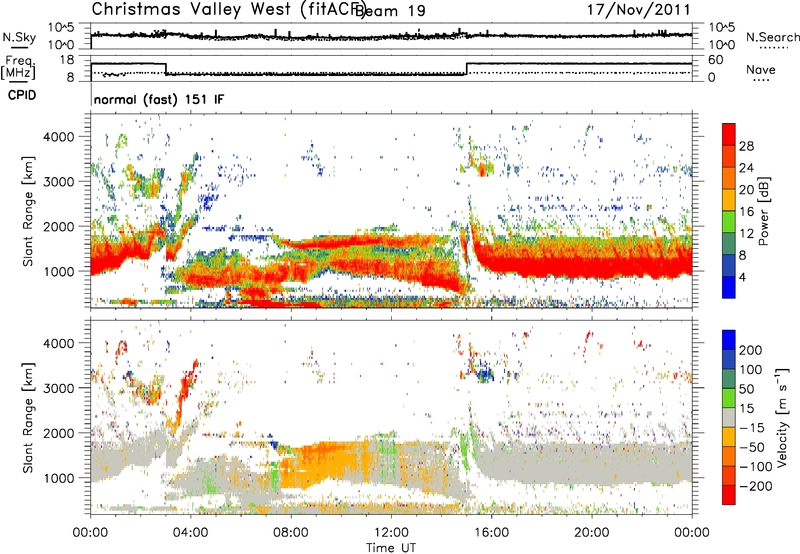This screenshot has width=800, height=554.
Task: Click gray segment of velocity colorbar
Action: pos(729,418)
